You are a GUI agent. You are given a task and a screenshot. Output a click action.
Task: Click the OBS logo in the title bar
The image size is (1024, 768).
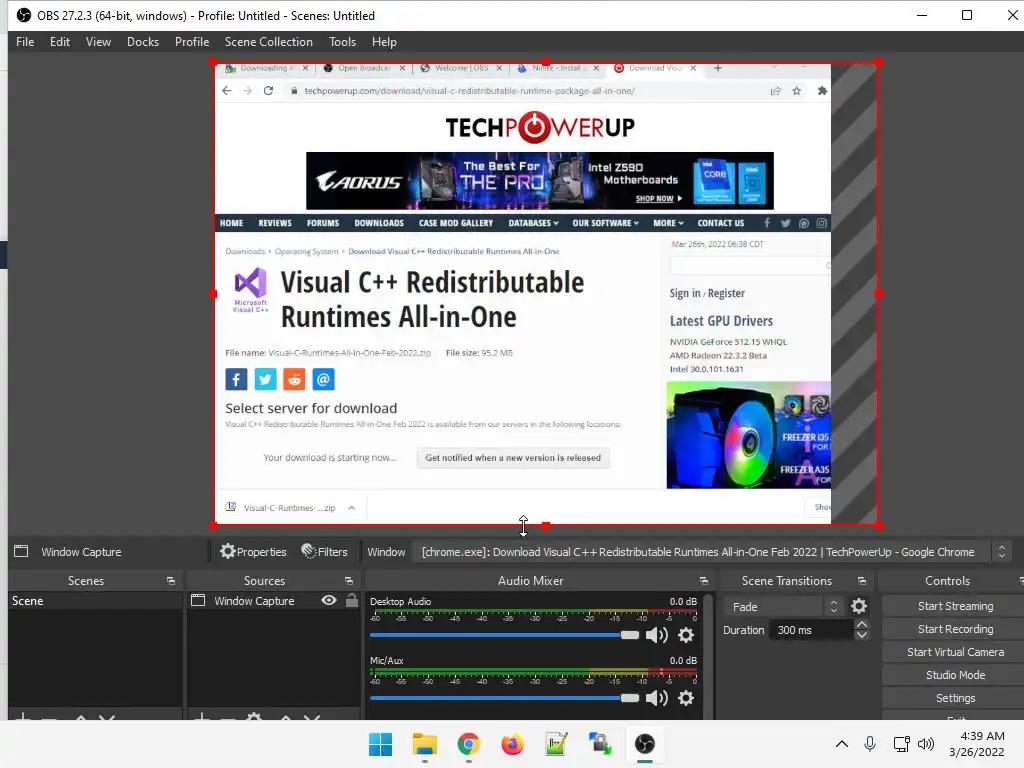click(x=24, y=15)
